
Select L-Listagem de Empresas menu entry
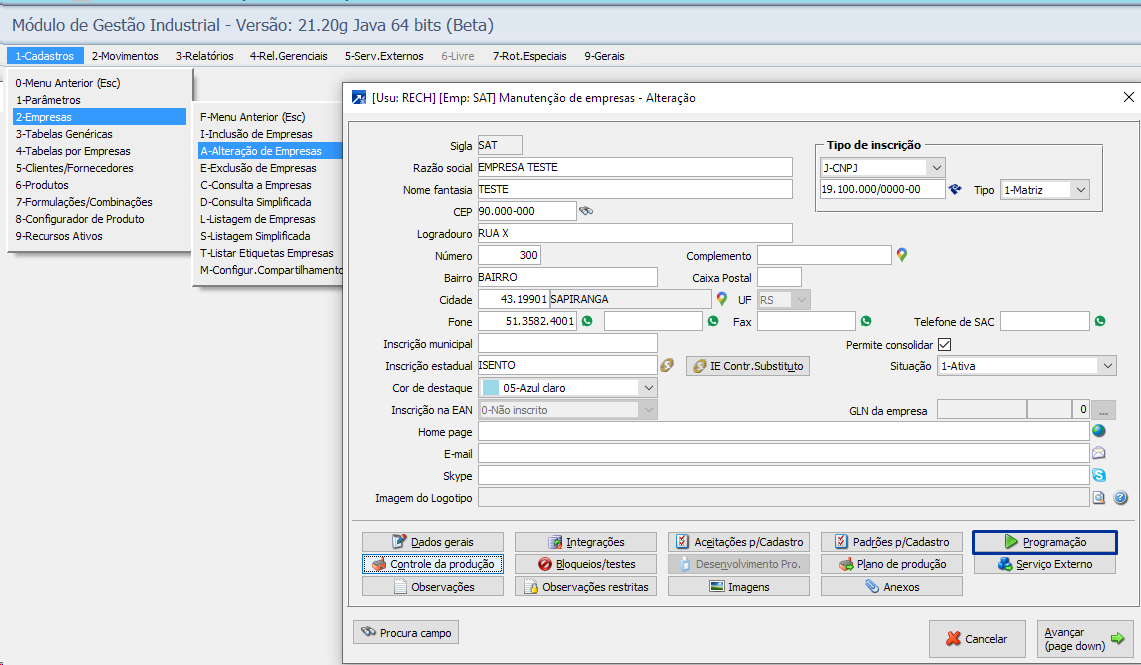point(257,219)
